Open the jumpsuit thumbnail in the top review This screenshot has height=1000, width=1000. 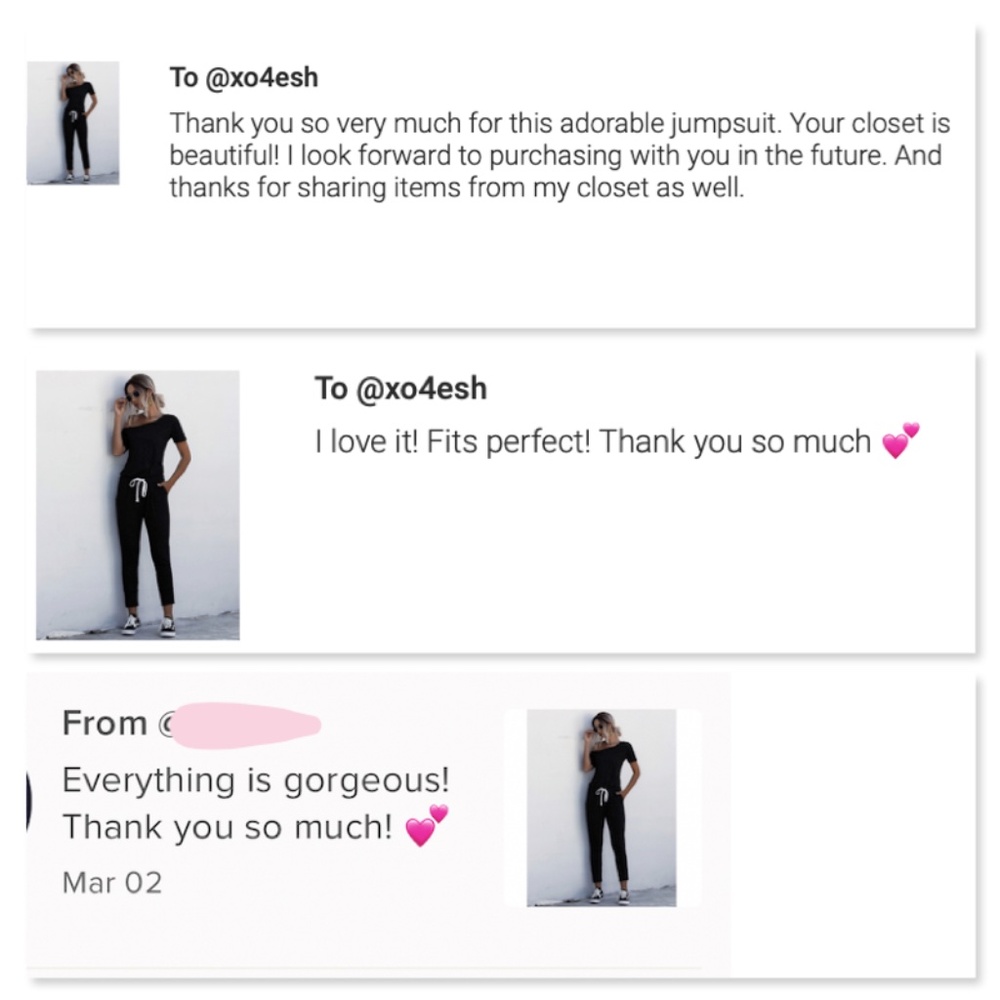coord(73,123)
